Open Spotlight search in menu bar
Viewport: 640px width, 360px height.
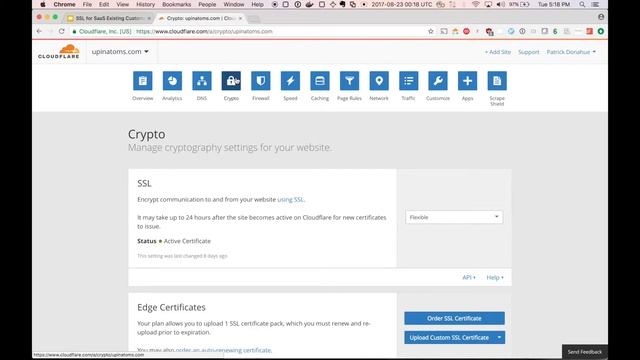pyautogui.click(x=582, y=4)
